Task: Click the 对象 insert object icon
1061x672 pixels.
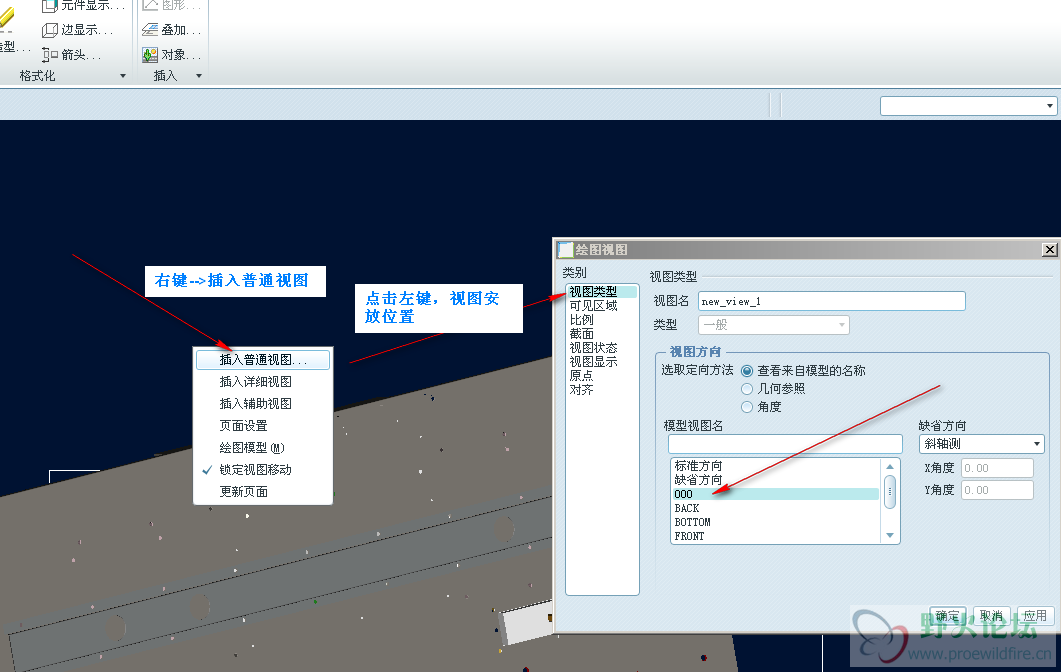Action: click(x=150, y=54)
